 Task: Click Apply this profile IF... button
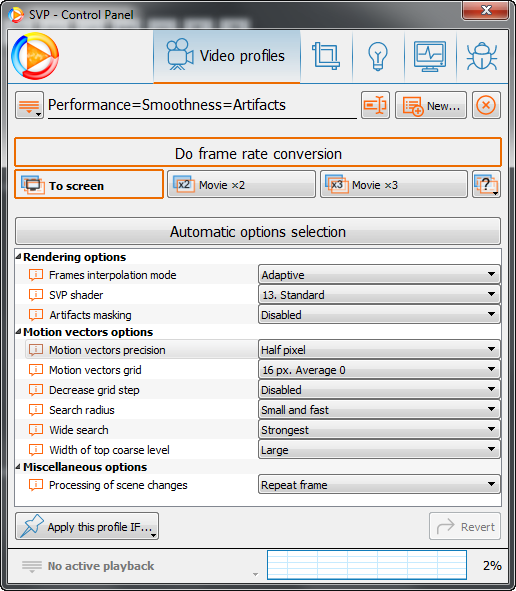[x=87, y=526]
